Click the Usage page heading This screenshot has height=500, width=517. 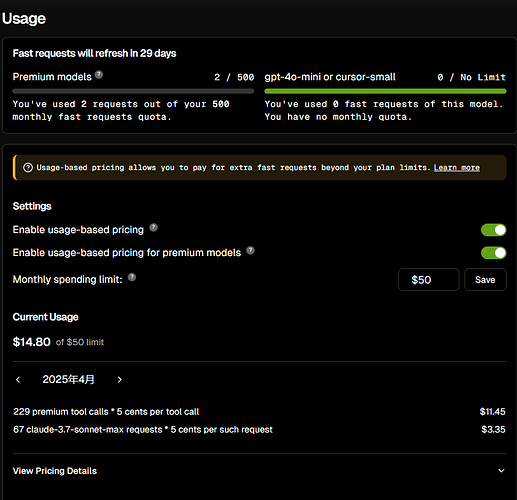24,19
